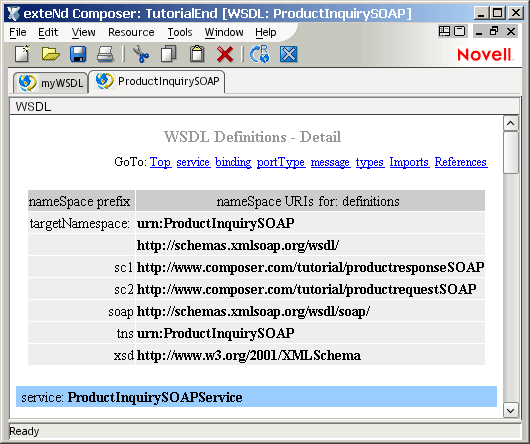Click the nameSpace URIs for definitions header
This screenshot has width=530, height=444.
[x=310, y=201]
